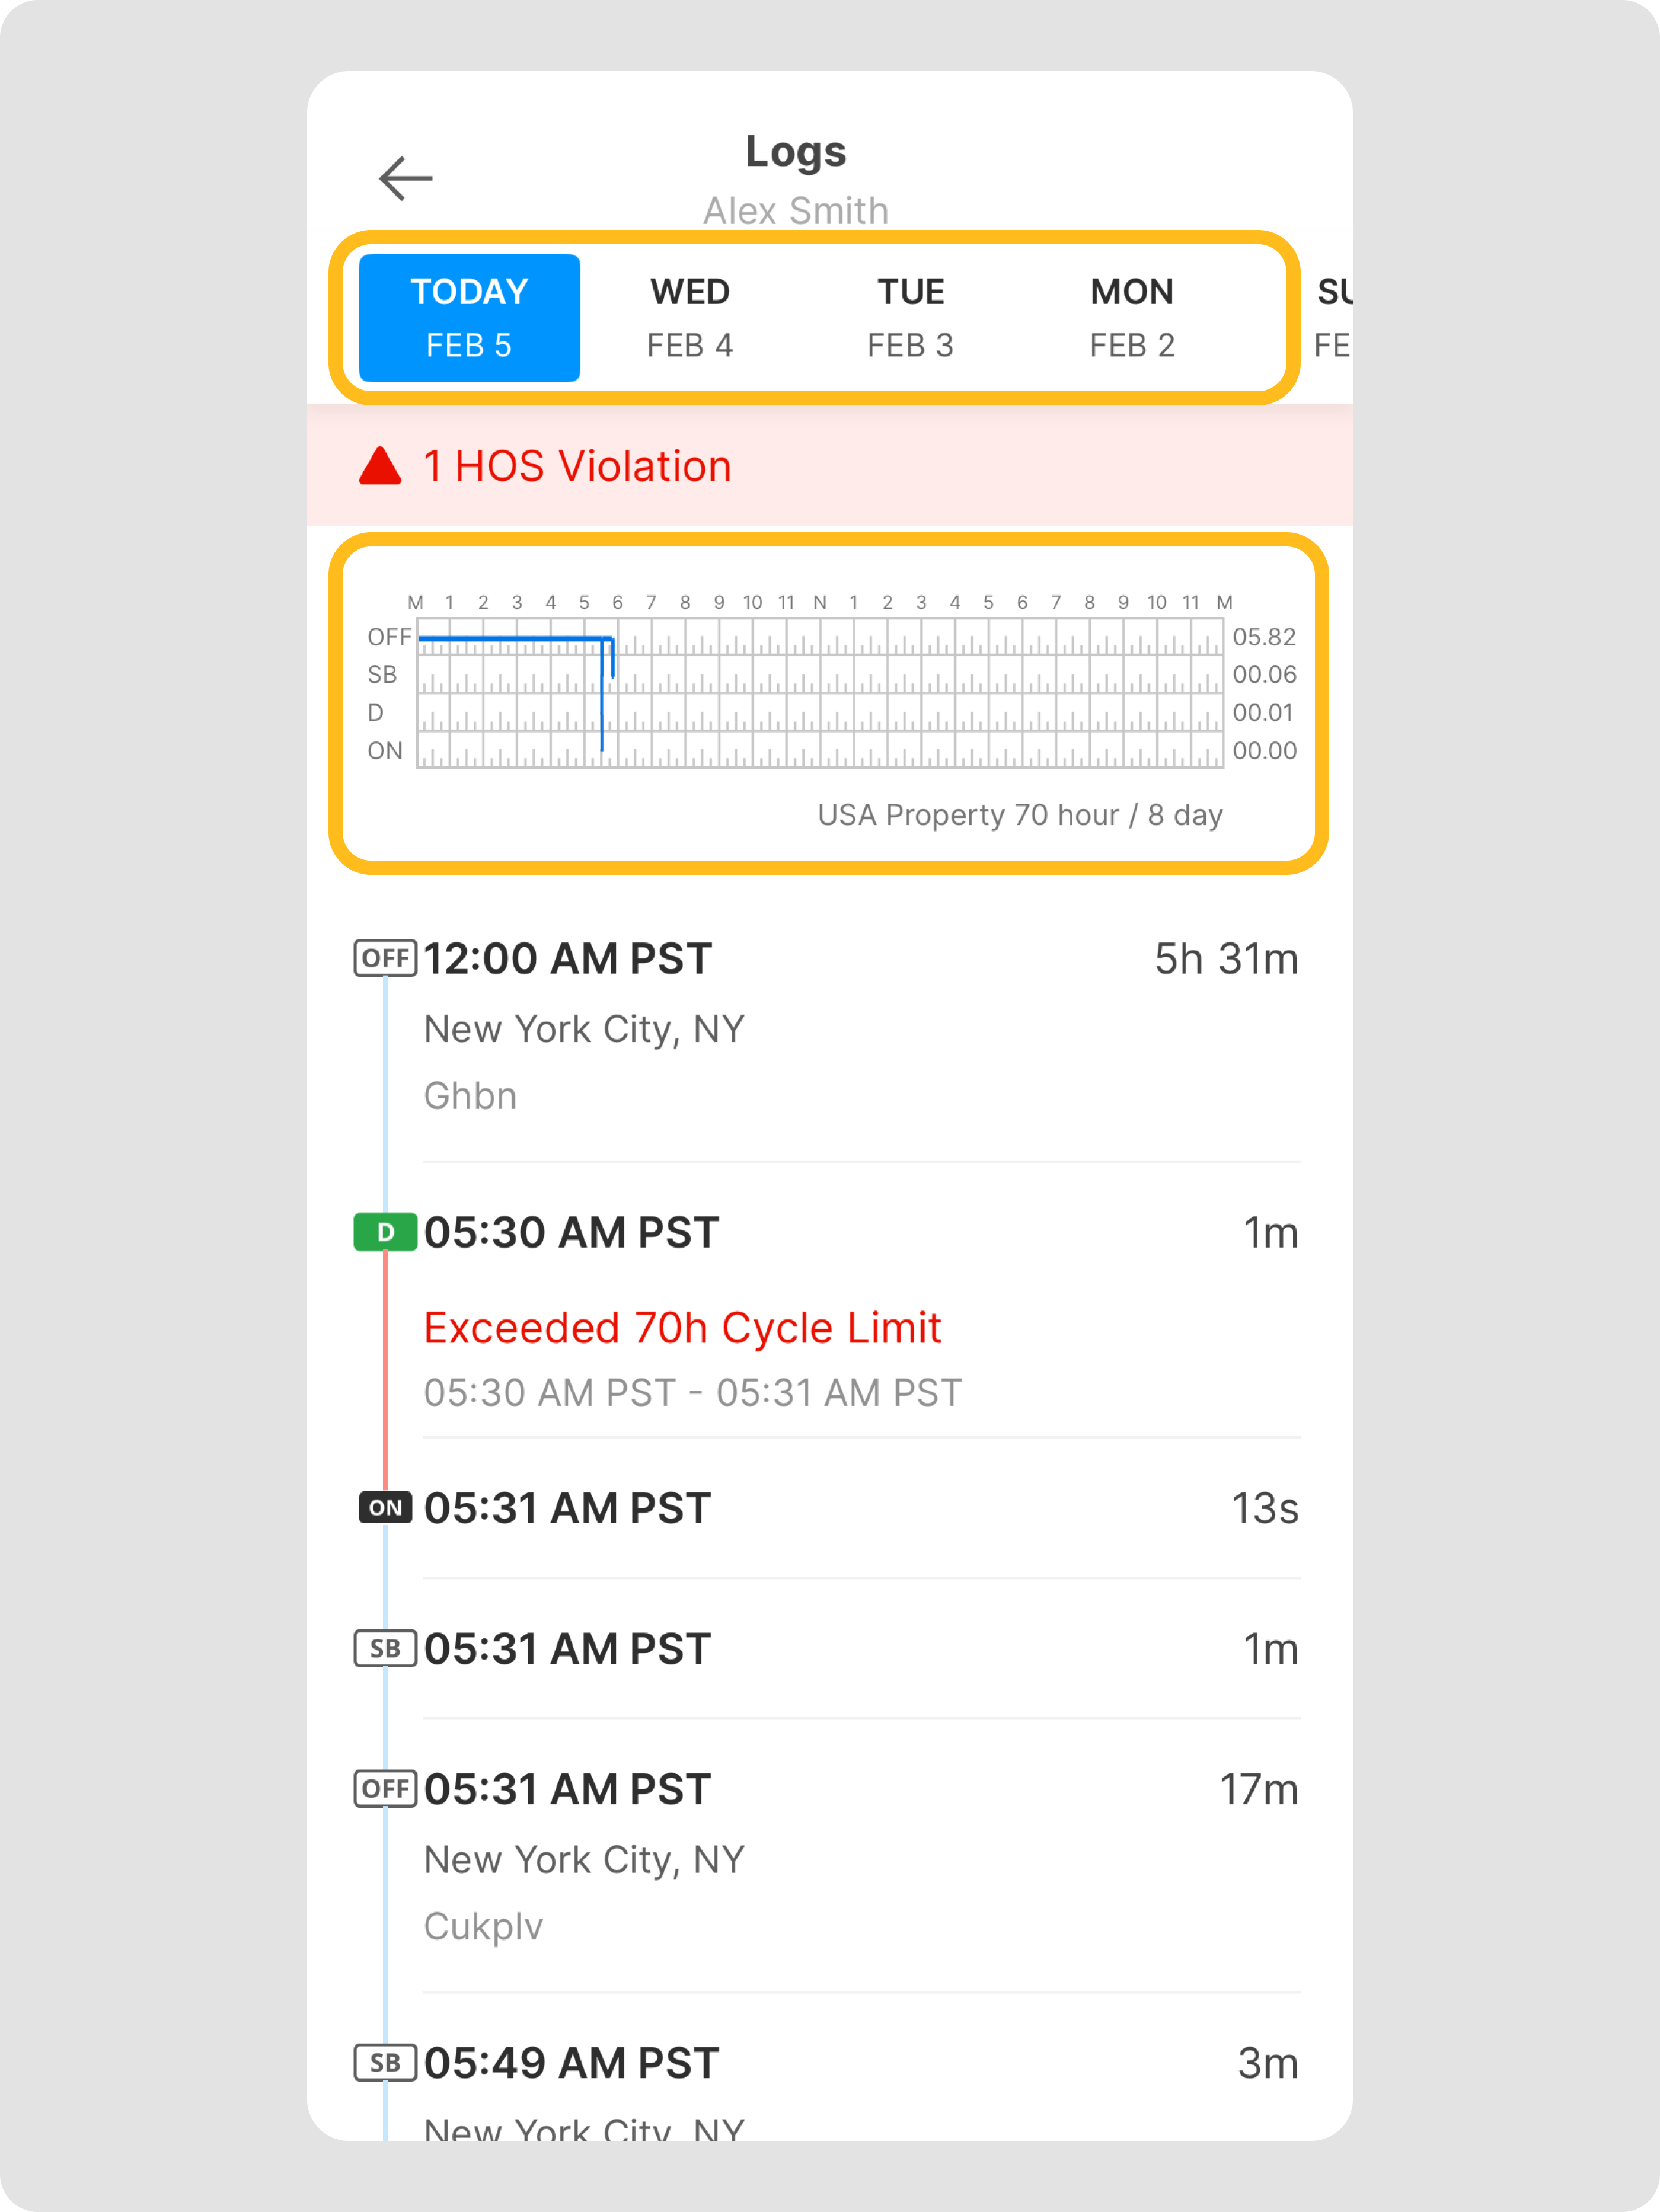Image resolution: width=1660 pixels, height=2212 pixels.
Task: Click the OFF status badge at 12:00 AM
Action: coord(385,958)
